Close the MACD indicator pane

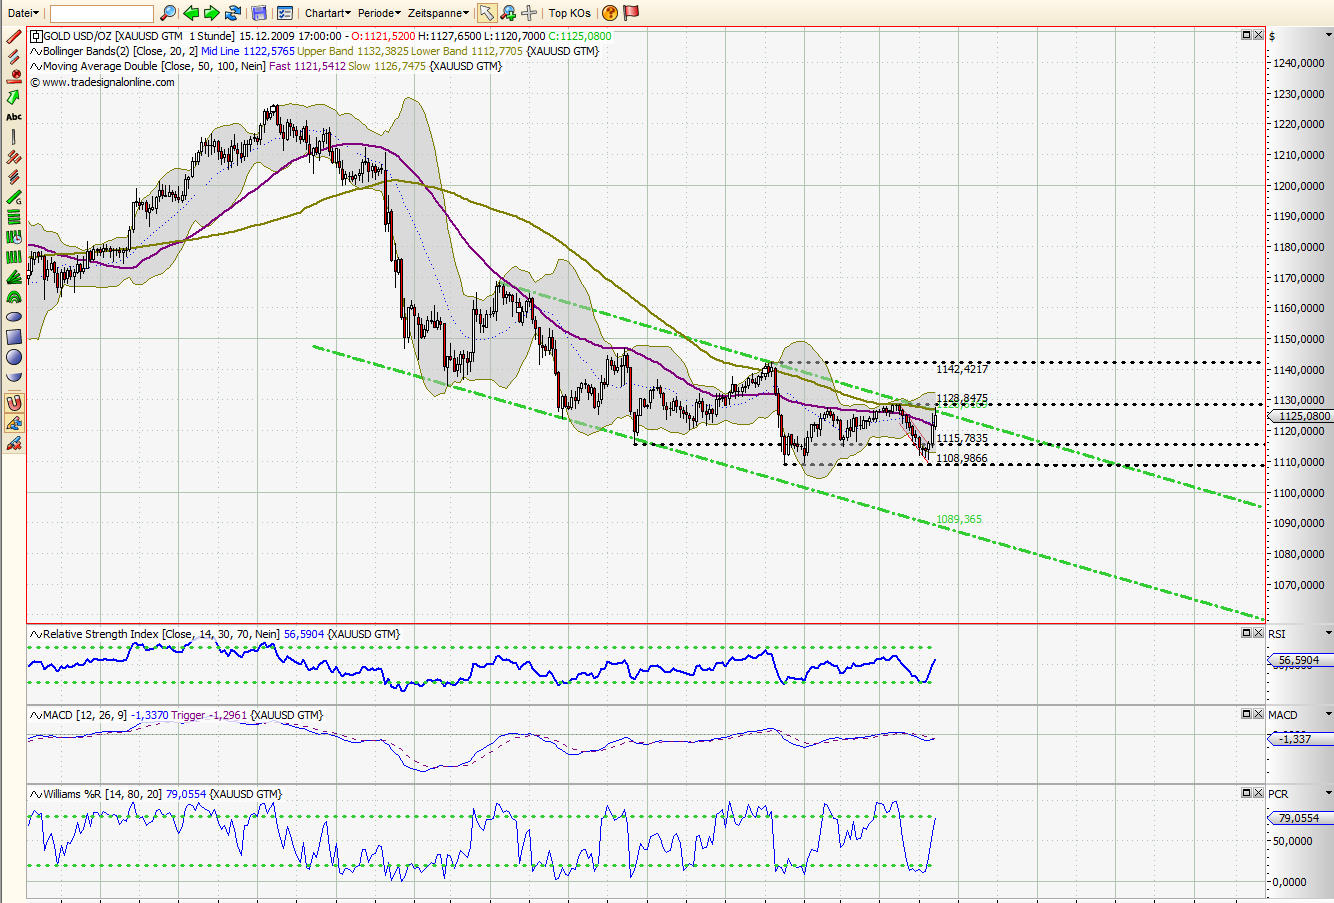pyautogui.click(x=1258, y=714)
